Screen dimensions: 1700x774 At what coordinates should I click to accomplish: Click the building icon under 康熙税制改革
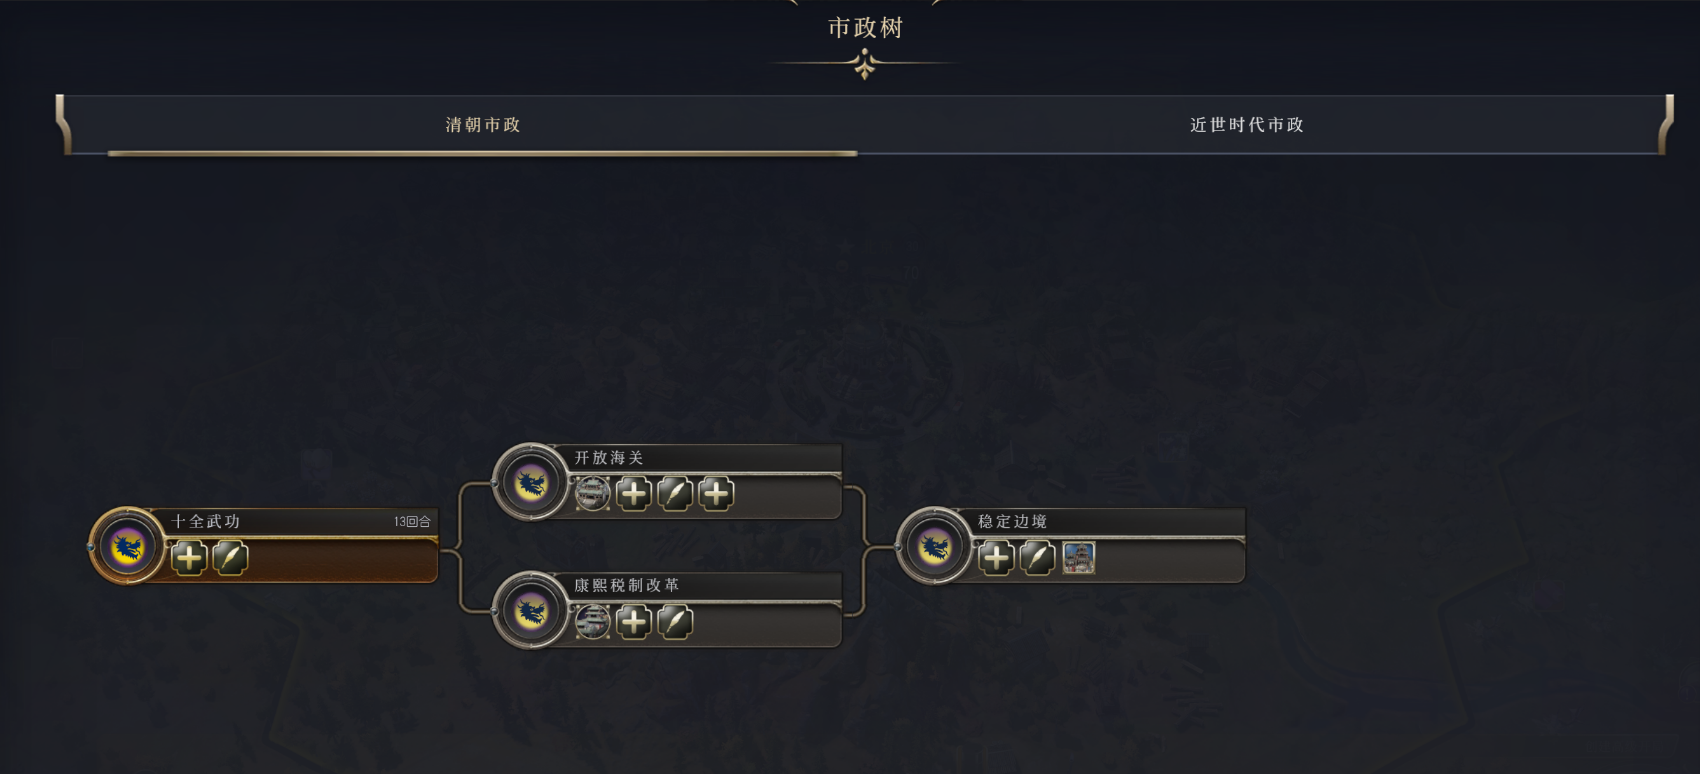click(592, 622)
